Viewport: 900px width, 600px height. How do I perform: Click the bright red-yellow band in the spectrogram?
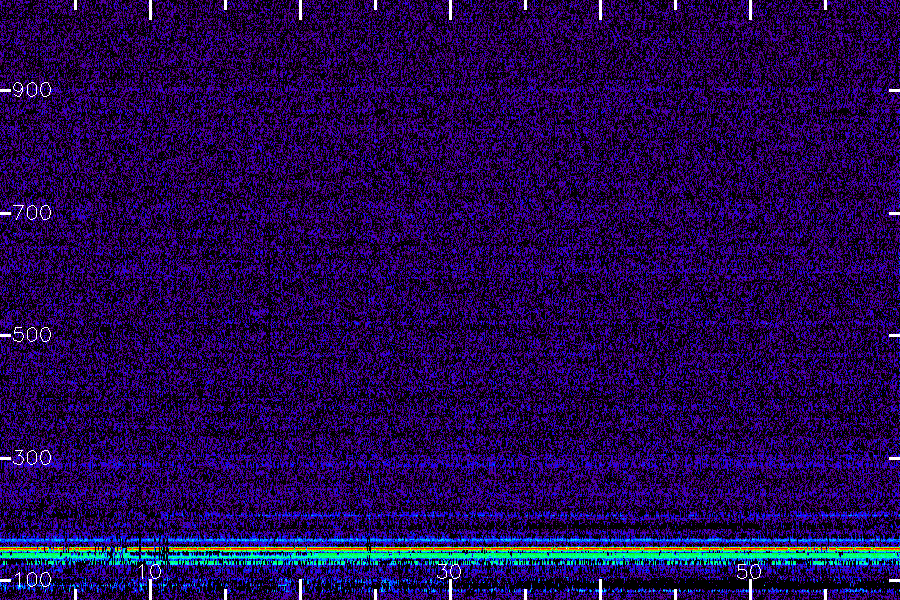(x=450, y=550)
